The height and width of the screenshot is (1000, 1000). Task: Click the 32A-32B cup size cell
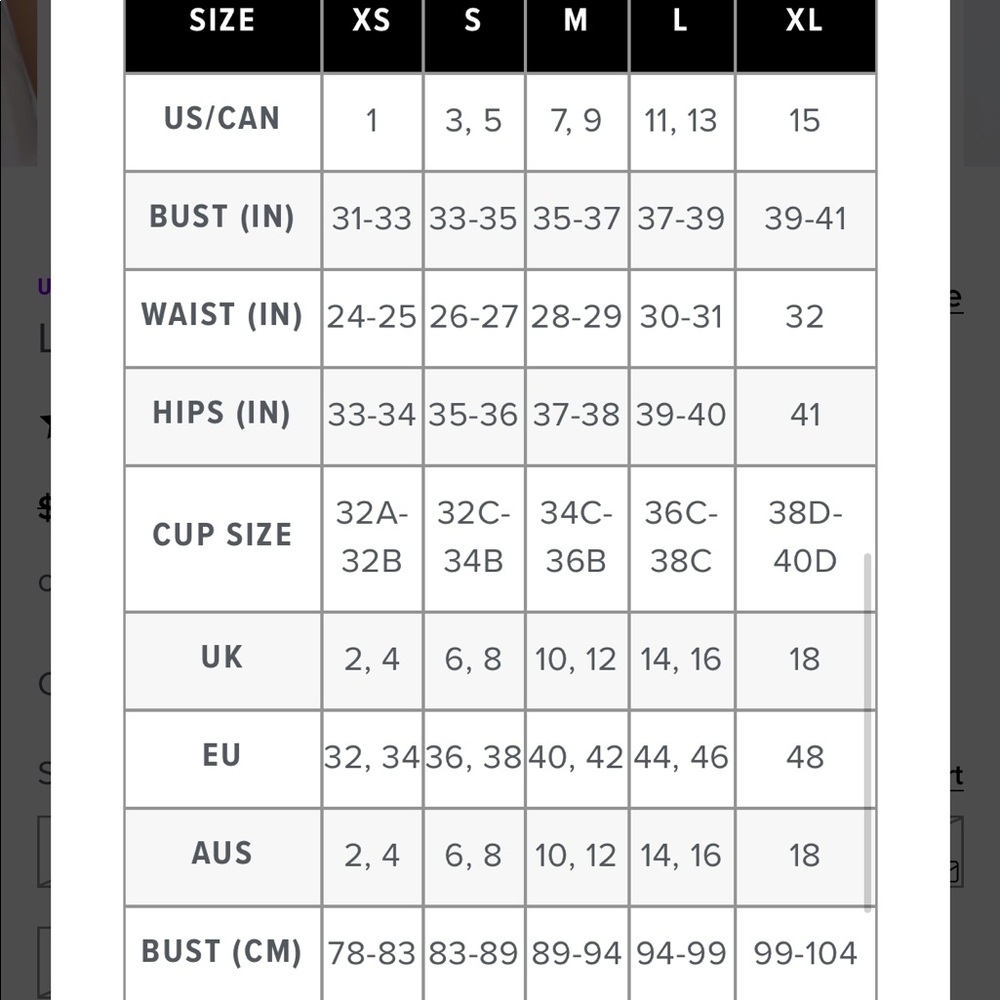(372, 539)
